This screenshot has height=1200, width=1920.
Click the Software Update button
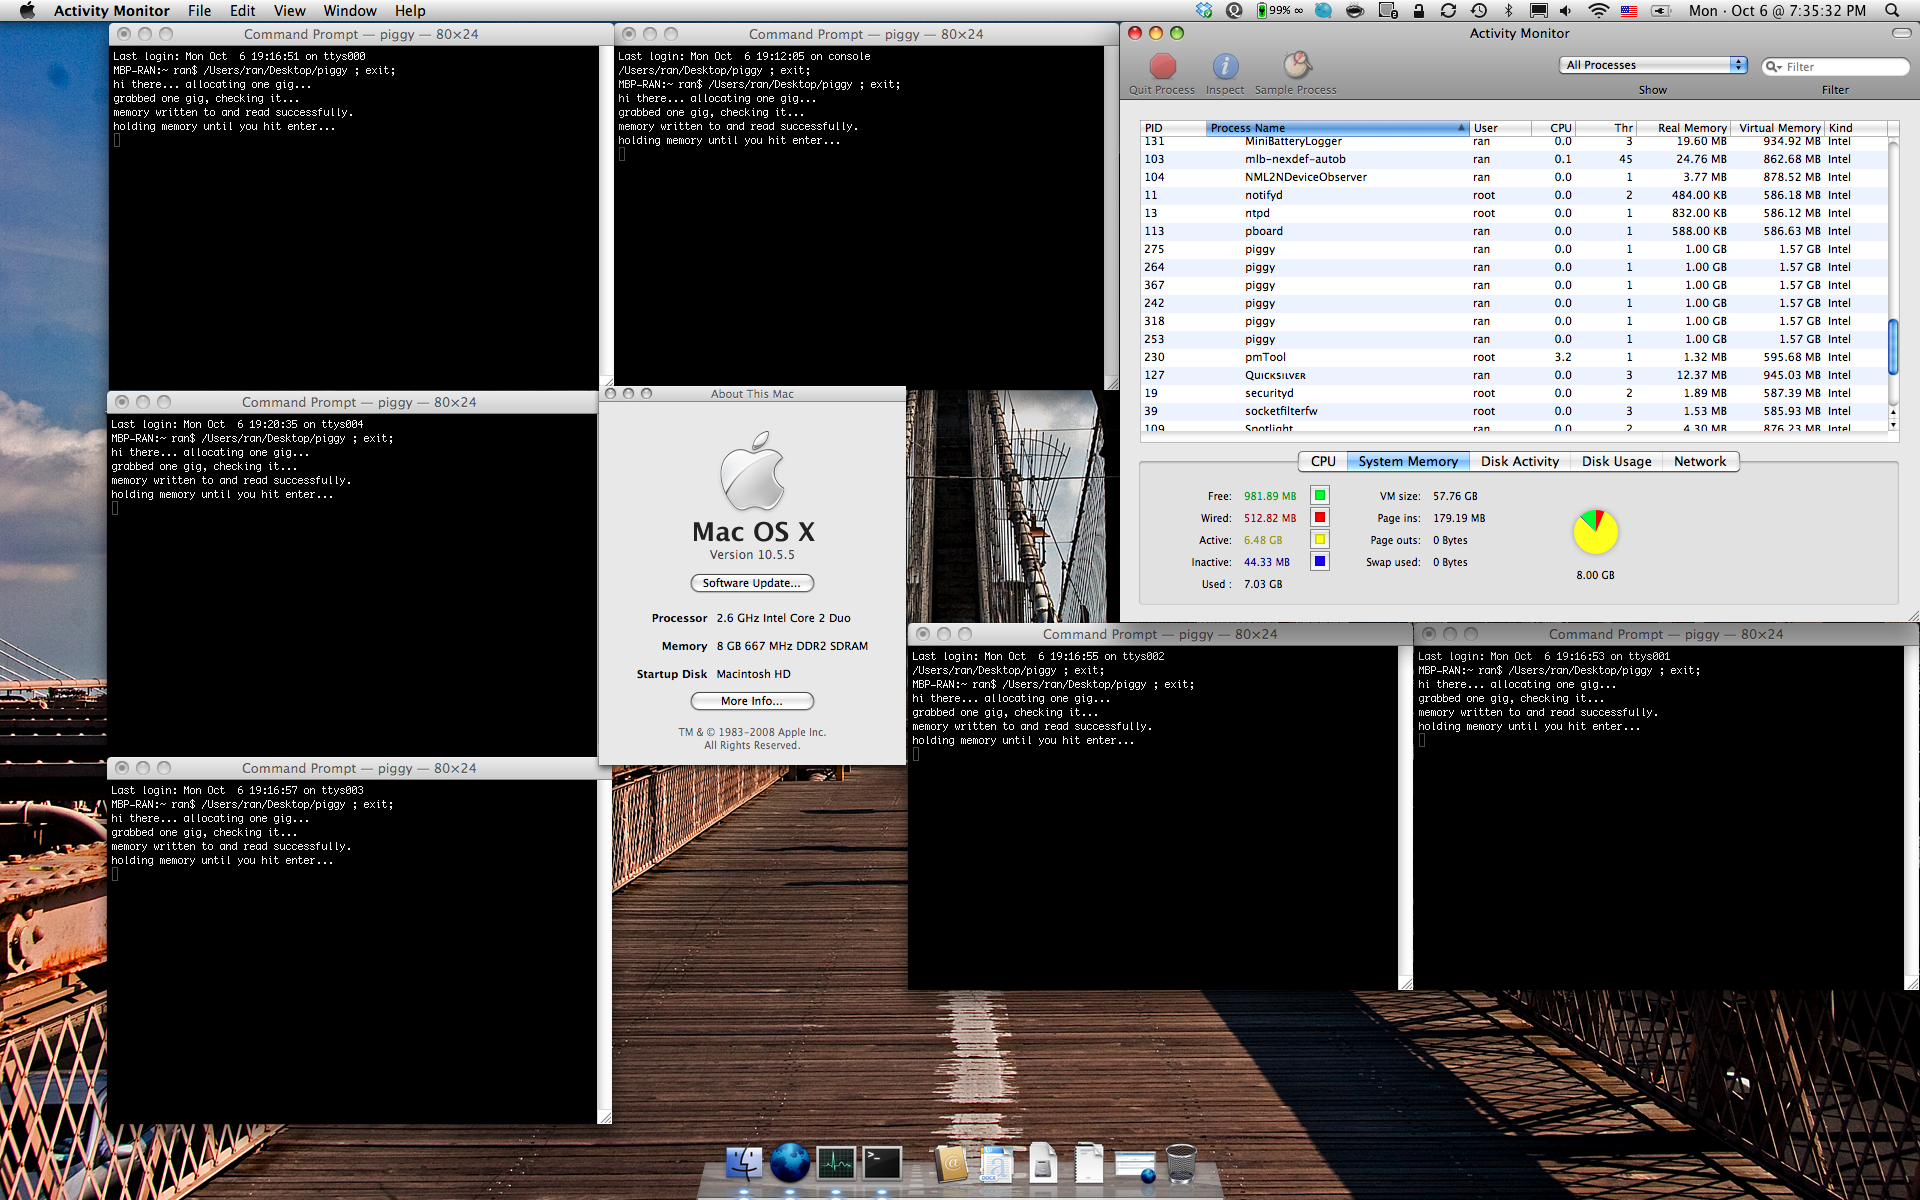[751, 583]
